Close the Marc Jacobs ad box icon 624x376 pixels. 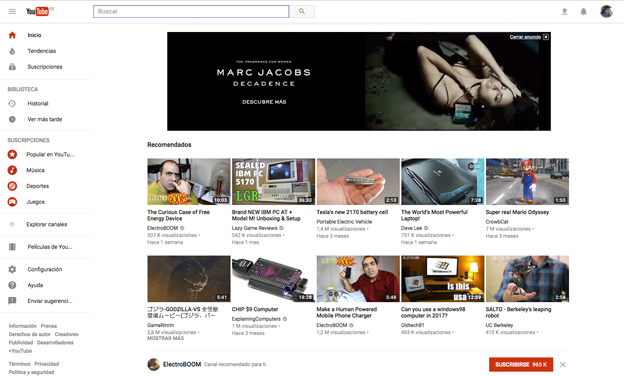click(x=546, y=37)
